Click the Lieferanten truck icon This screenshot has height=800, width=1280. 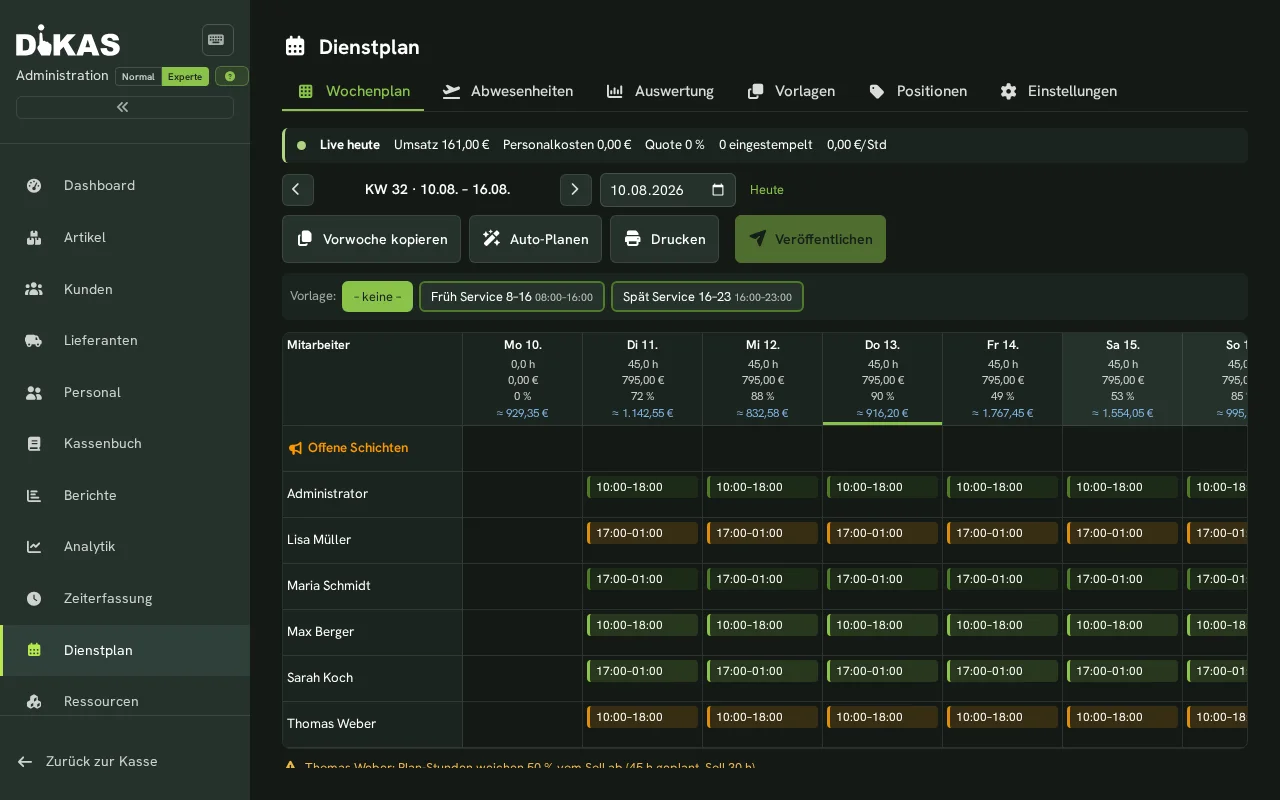[34, 340]
